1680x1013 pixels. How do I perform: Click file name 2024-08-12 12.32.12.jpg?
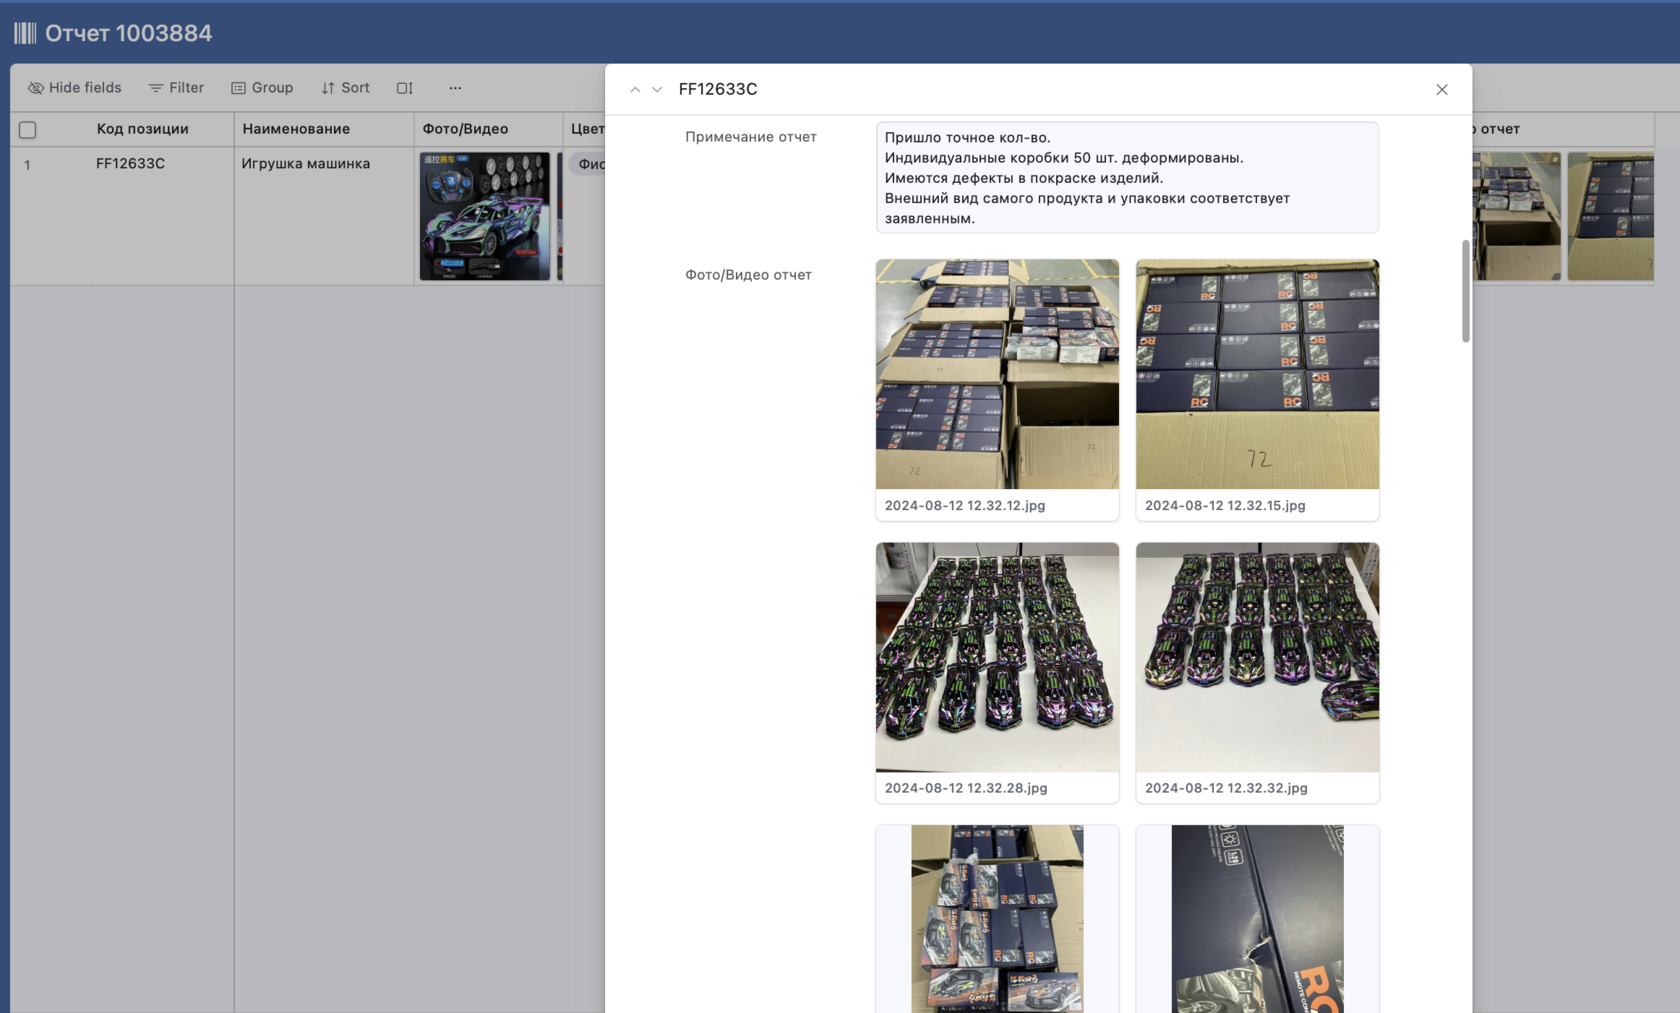point(965,505)
